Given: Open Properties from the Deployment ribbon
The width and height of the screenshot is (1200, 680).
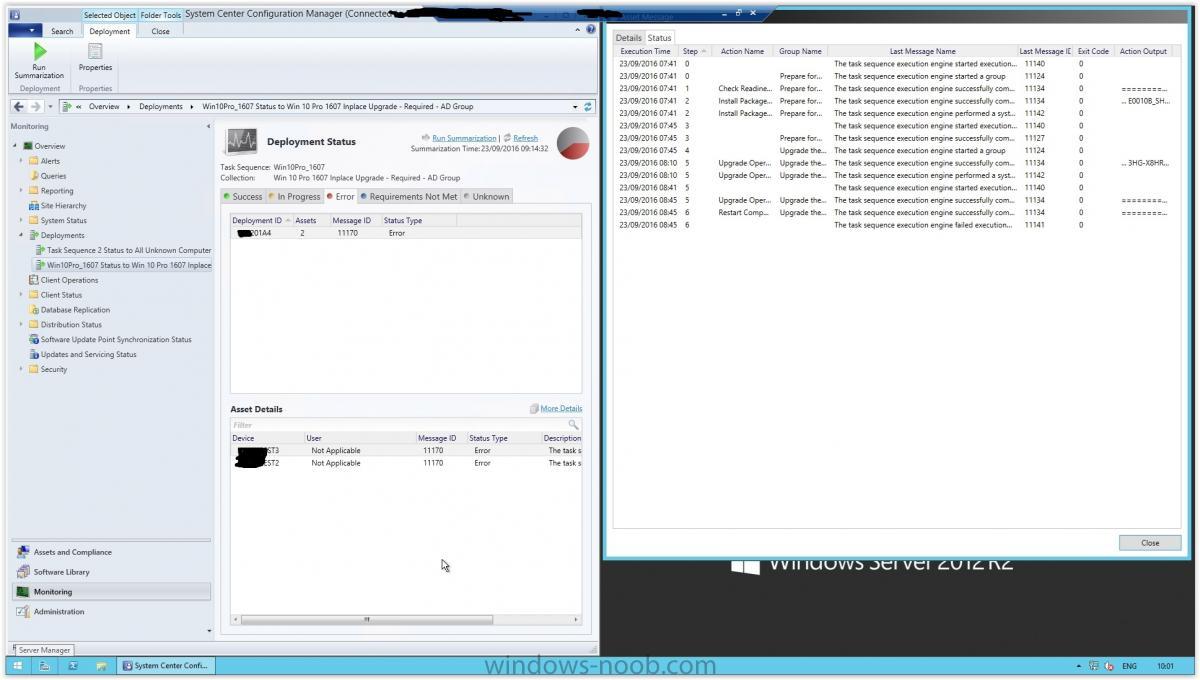Looking at the screenshot, I should [95, 57].
